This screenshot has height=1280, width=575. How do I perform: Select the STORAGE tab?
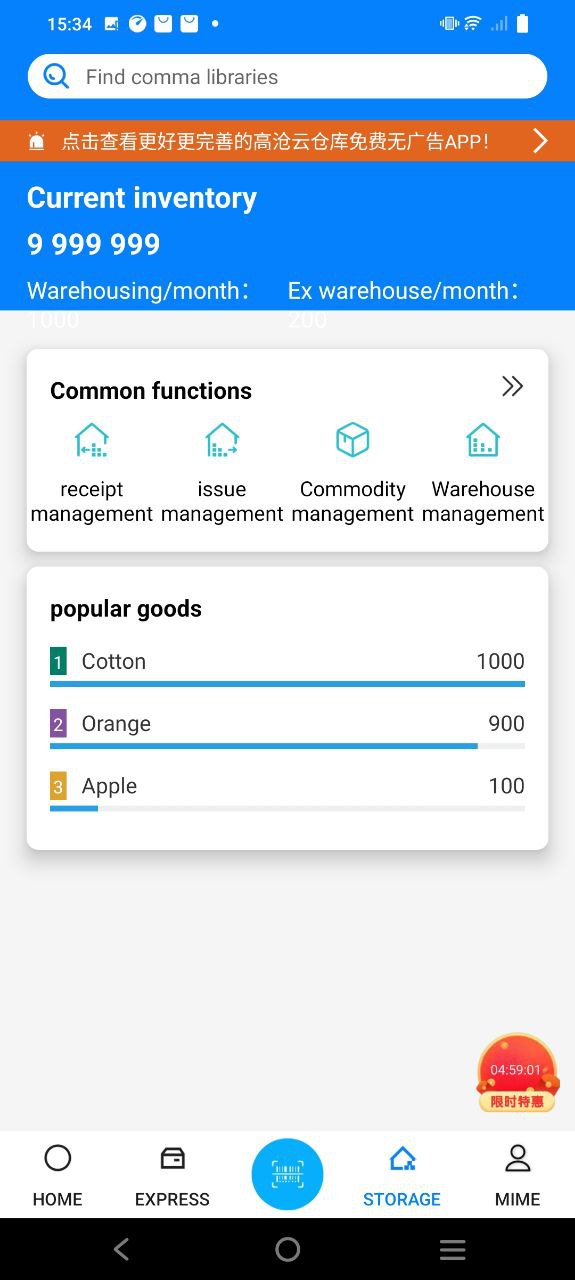coord(402,1175)
